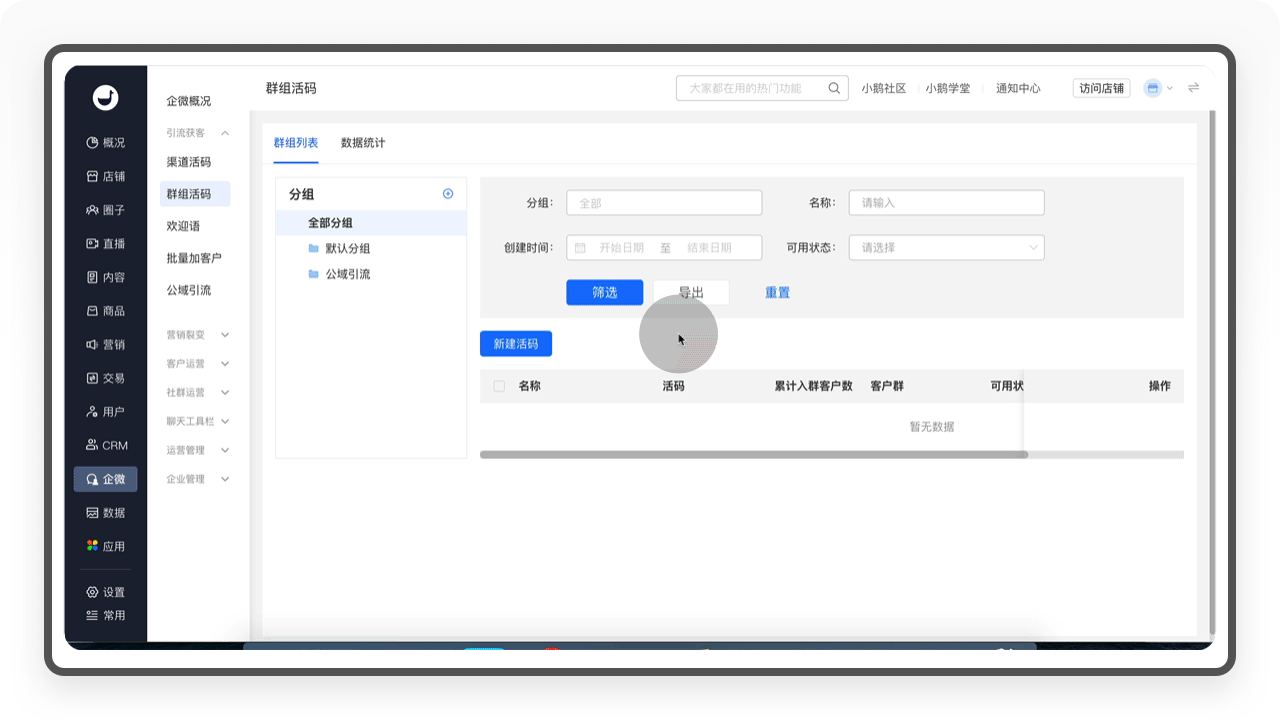Click the 累计入群客户数 column header
The height and width of the screenshot is (720, 1280).
[x=813, y=386]
